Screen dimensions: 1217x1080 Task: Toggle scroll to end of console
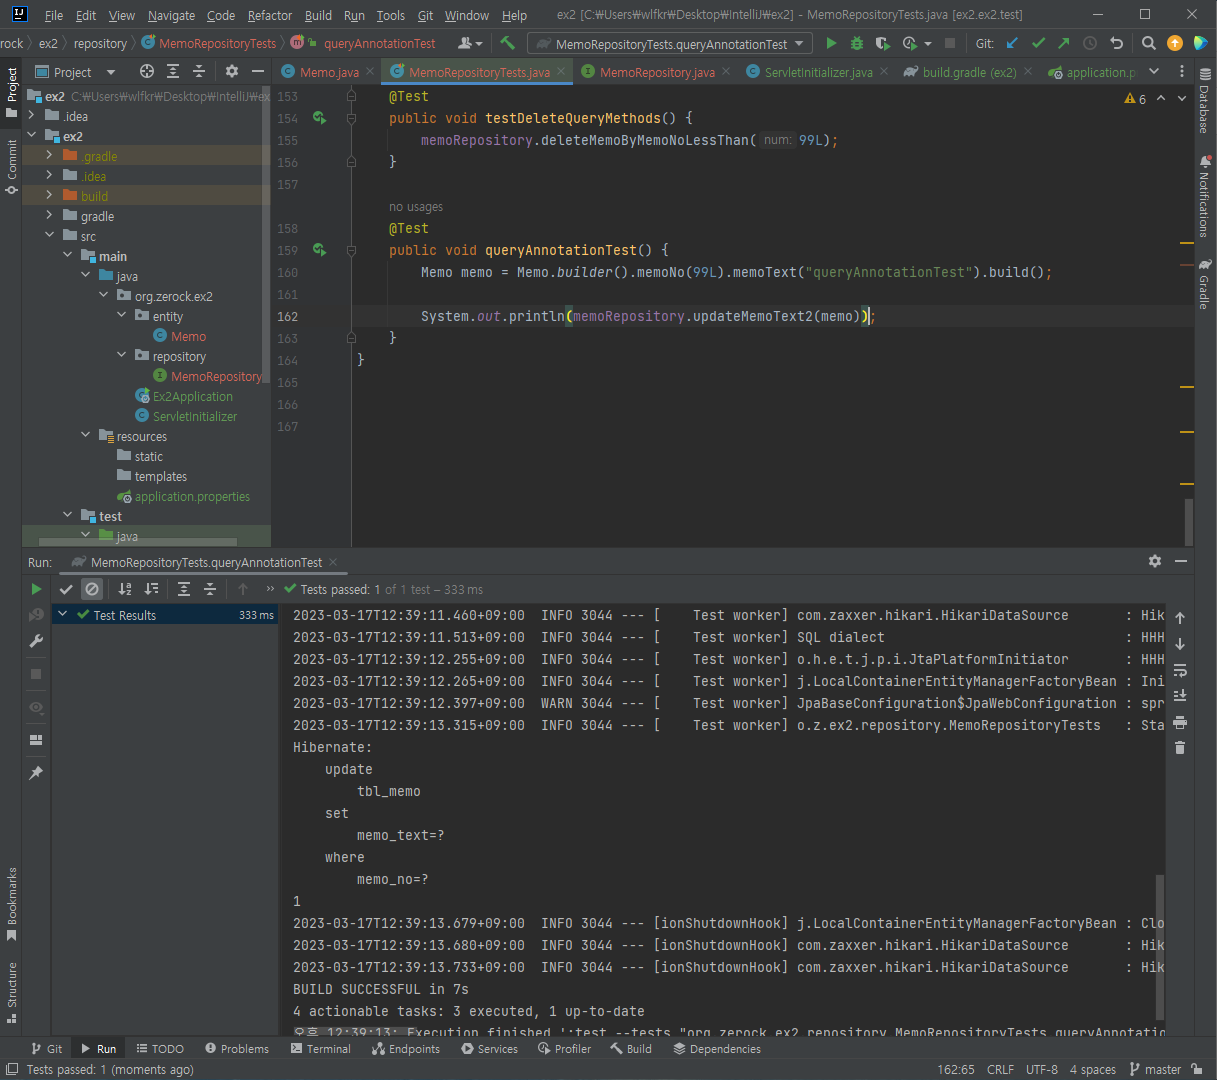tap(1180, 696)
